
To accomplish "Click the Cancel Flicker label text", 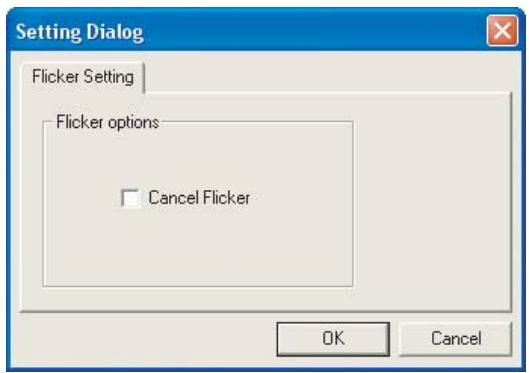I will [199, 198].
